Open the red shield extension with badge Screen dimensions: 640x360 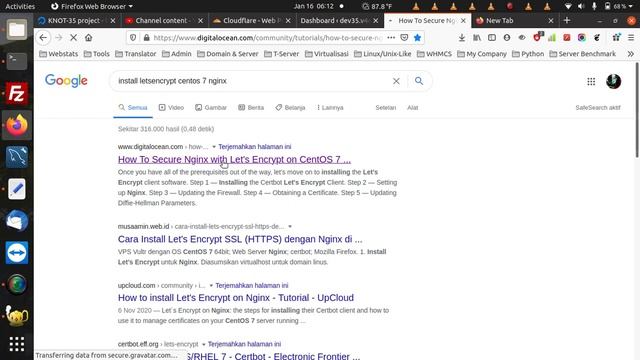click(x=537, y=37)
